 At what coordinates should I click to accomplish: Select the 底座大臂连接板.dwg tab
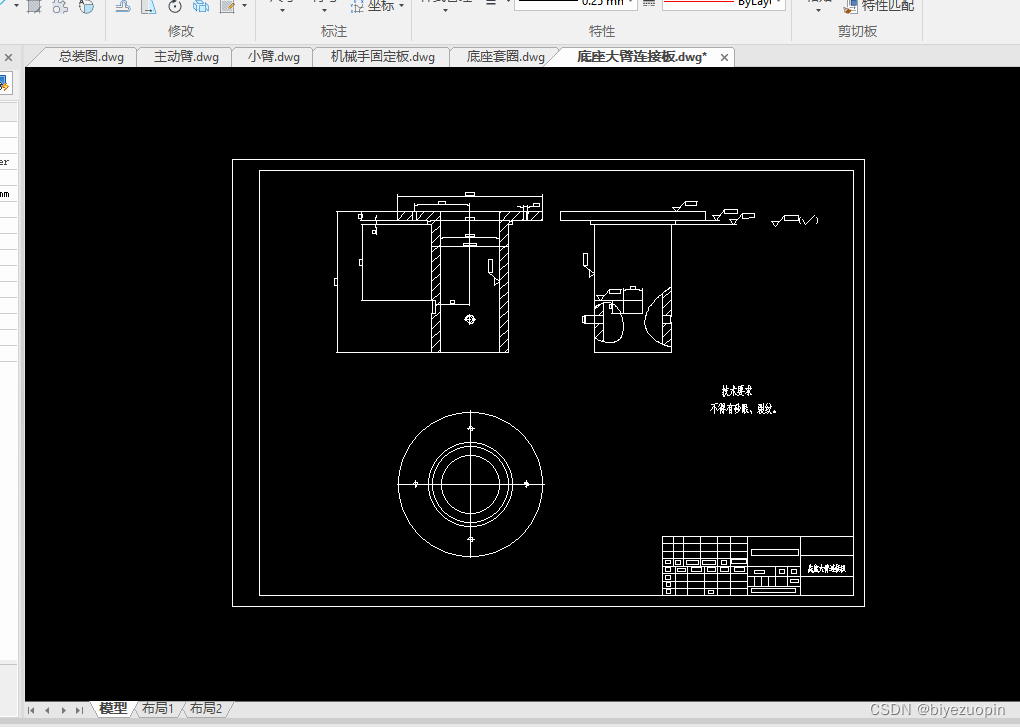point(641,57)
